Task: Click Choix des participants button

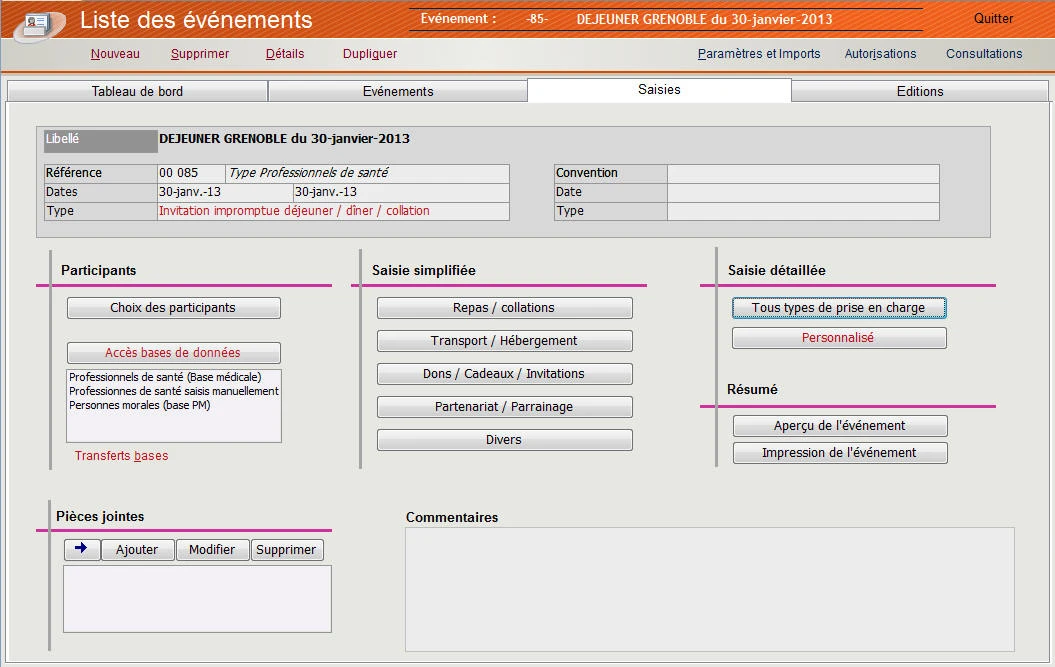Action: coord(174,308)
